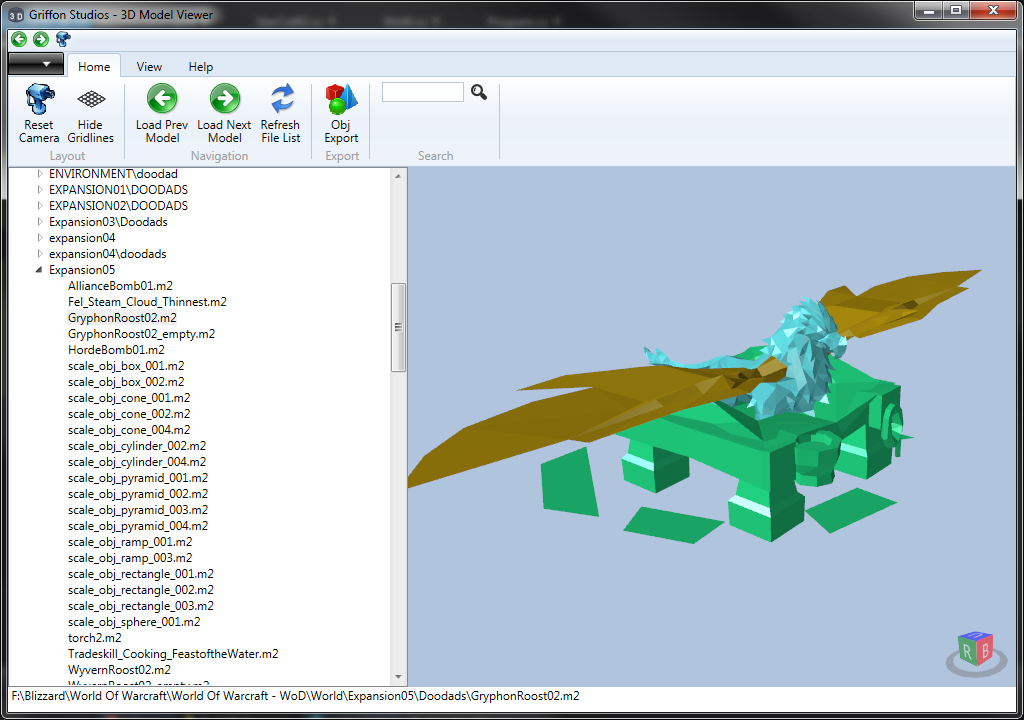
Task: Select scale_obj_box_002.m2
Action: pos(126,382)
